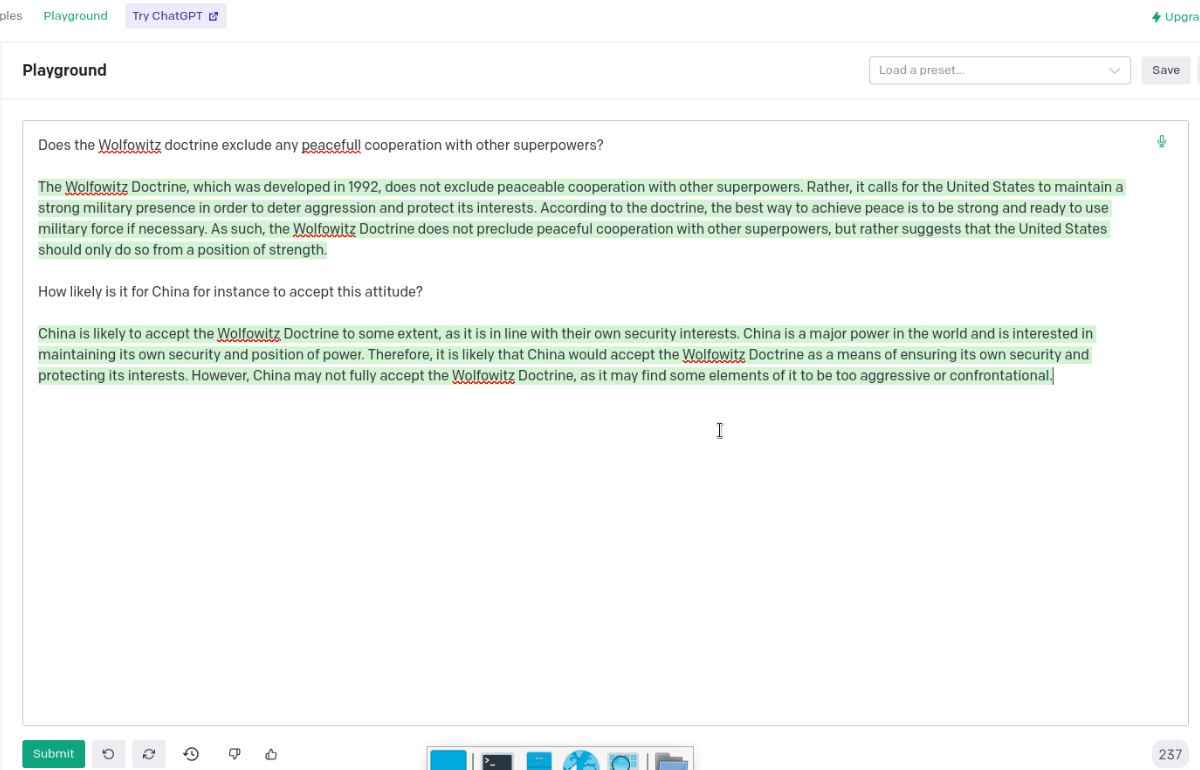Open the folder icon in the taskbar

671,761
